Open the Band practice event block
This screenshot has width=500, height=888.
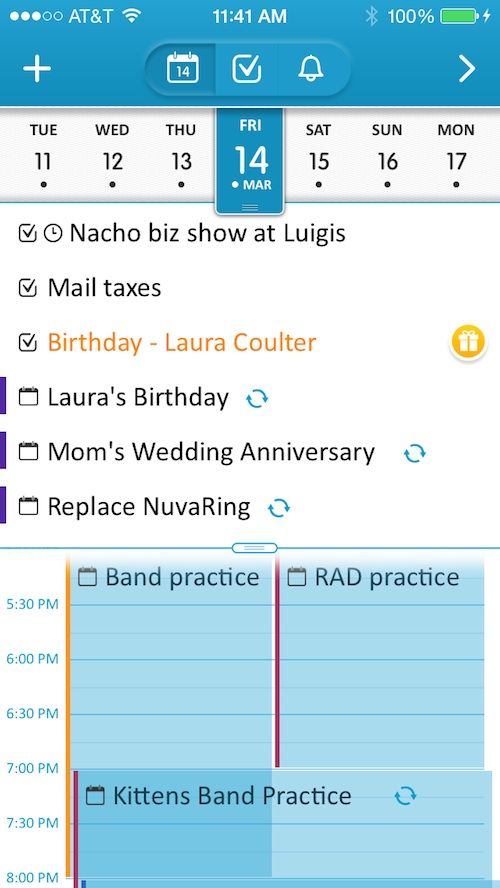click(x=170, y=661)
